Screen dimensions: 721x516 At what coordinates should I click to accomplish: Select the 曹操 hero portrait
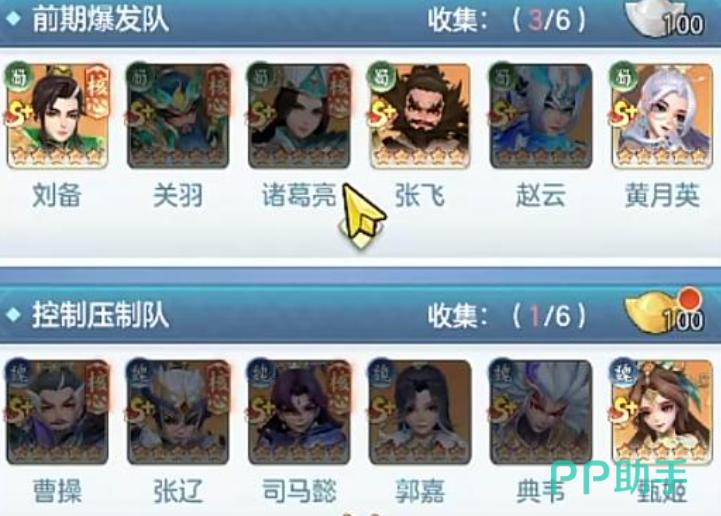click(57, 412)
